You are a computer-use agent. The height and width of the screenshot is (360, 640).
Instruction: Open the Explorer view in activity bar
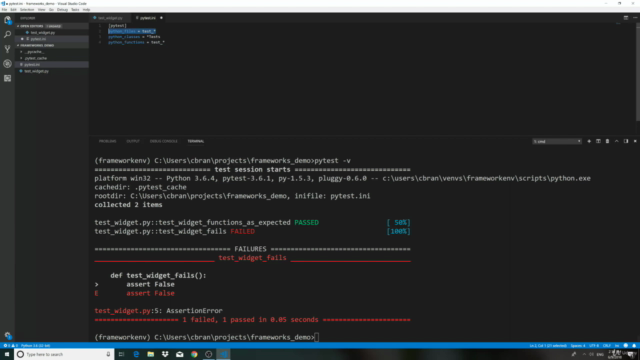point(7,20)
